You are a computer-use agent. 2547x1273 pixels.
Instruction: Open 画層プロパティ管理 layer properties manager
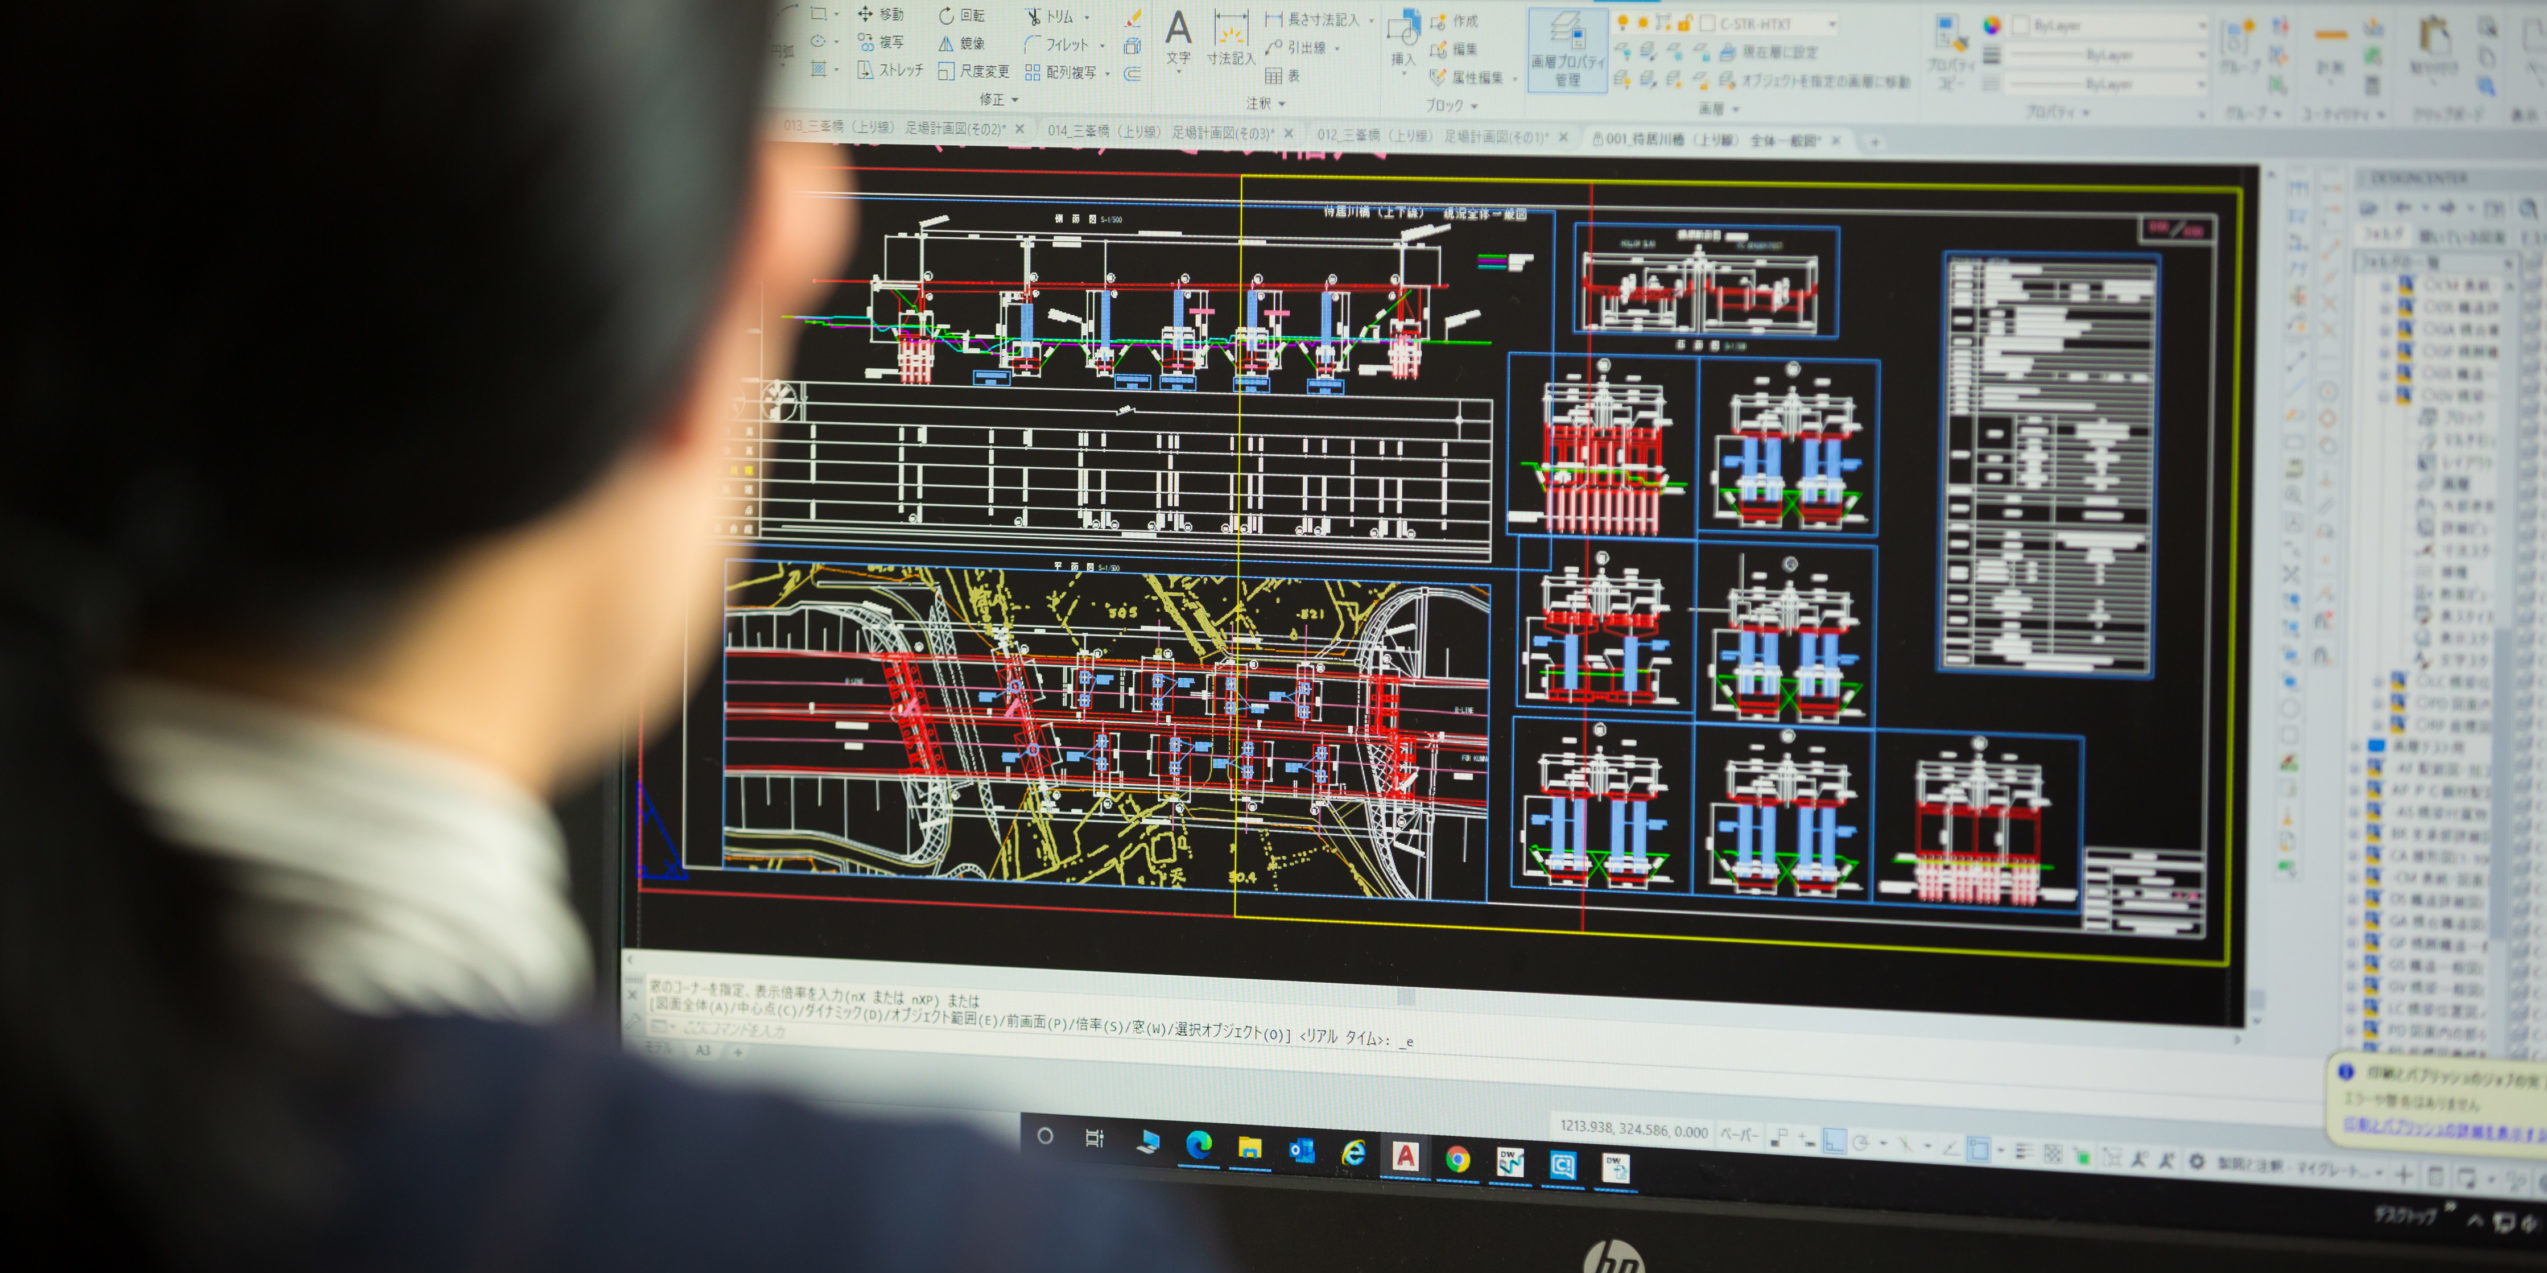pos(1567,50)
